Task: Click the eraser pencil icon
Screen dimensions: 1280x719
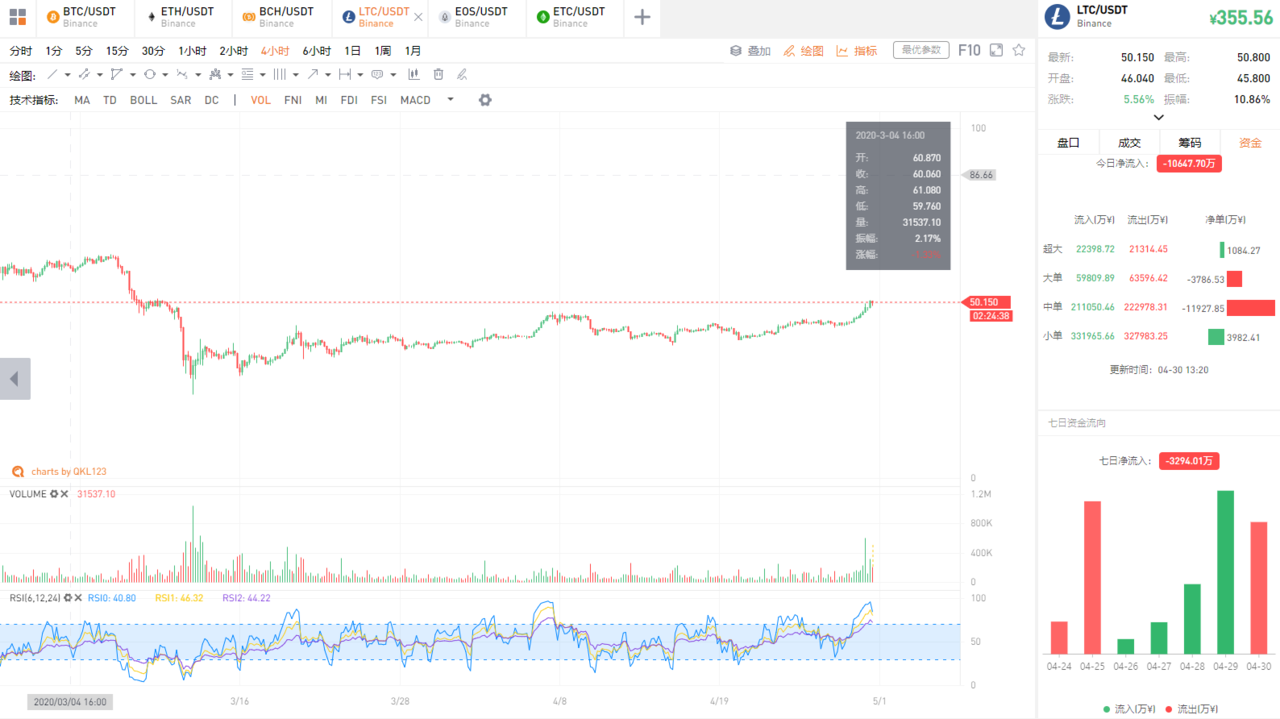Action: 462,75
